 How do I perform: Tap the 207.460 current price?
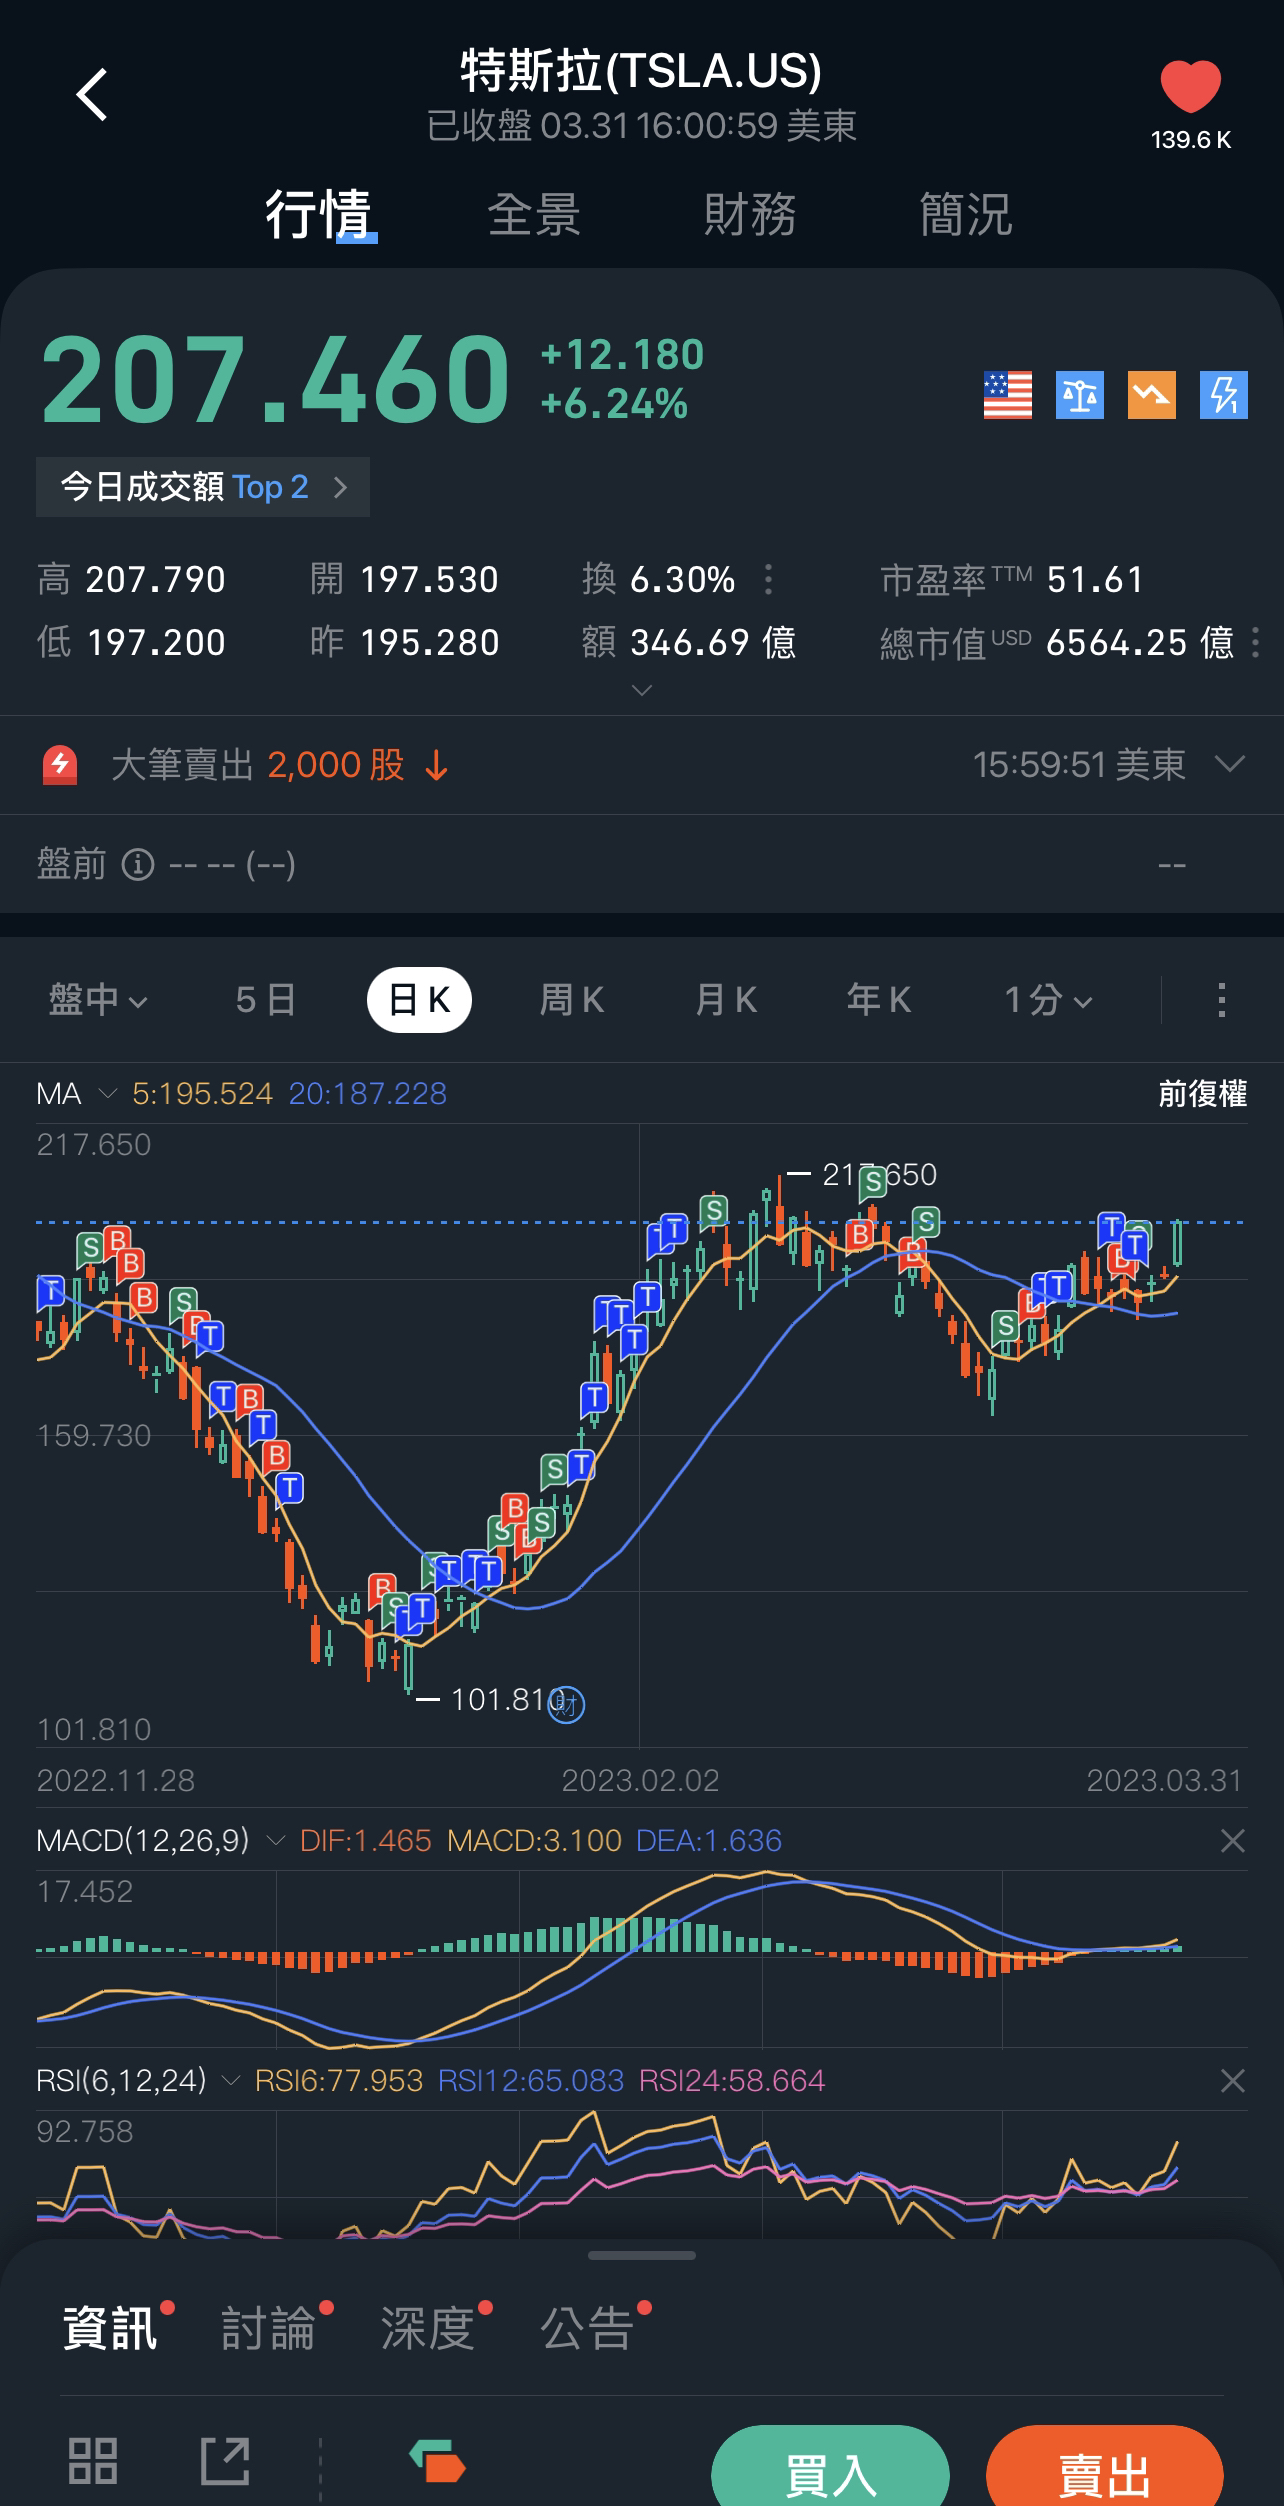coord(275,380)
